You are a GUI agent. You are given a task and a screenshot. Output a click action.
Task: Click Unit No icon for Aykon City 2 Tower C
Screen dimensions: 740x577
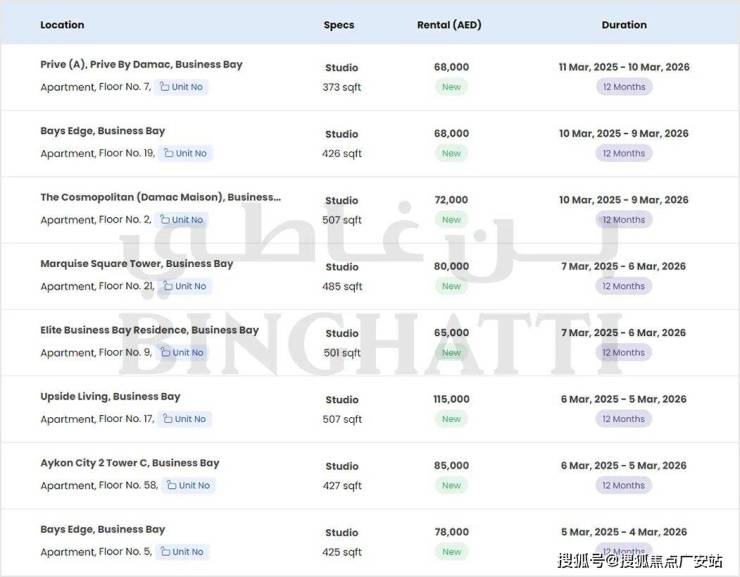pyautogui.click(x=172, y=485)
